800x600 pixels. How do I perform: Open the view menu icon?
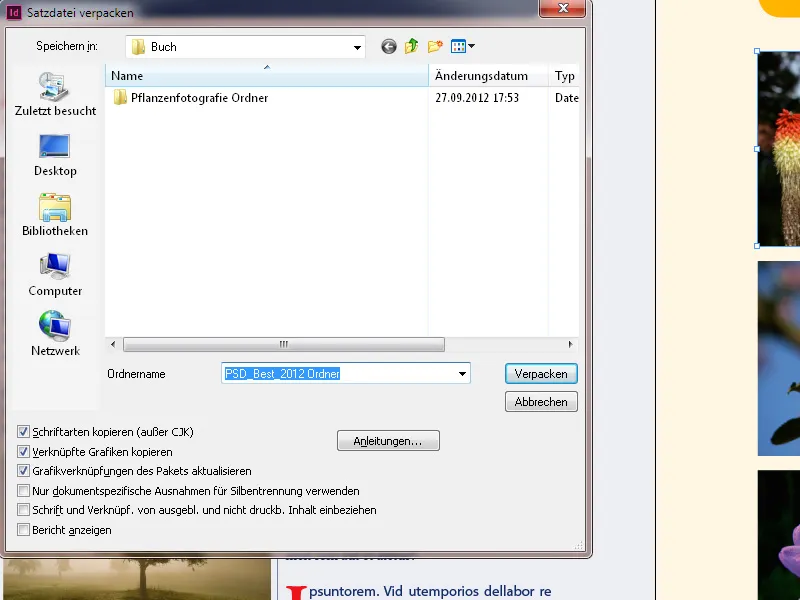[x=463, y=46]
